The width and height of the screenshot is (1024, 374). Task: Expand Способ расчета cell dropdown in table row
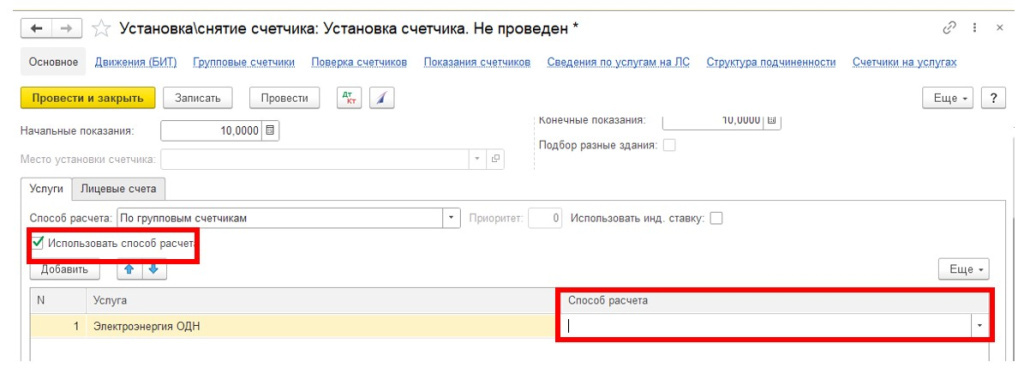pos(979,326)
